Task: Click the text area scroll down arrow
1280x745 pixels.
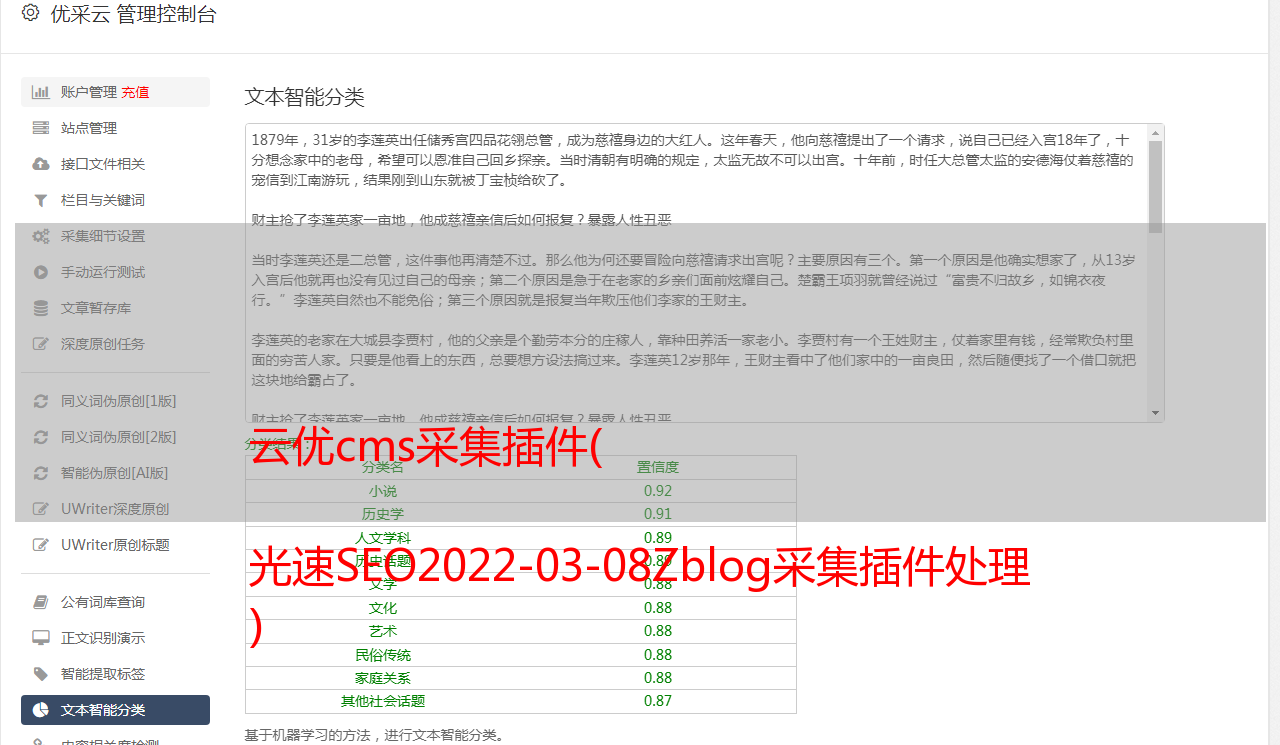Action: tap(1156, 413)
